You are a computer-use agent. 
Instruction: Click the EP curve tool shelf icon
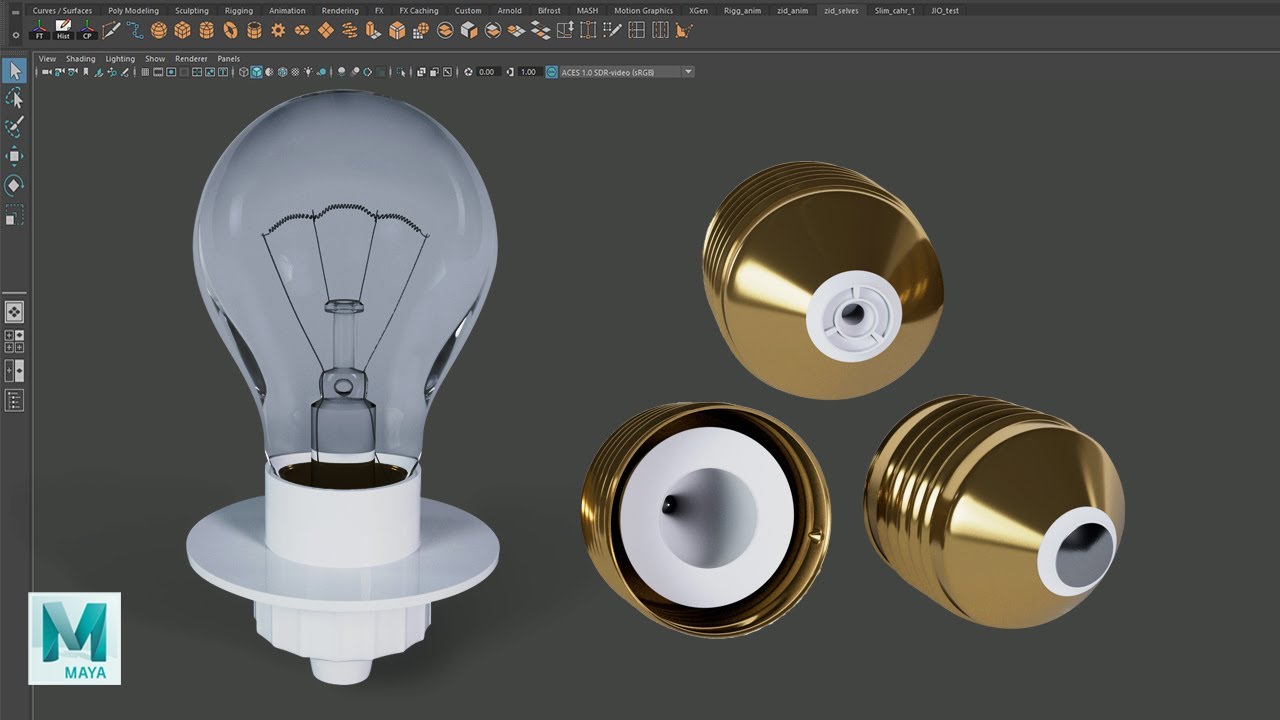tap(135, 30)
